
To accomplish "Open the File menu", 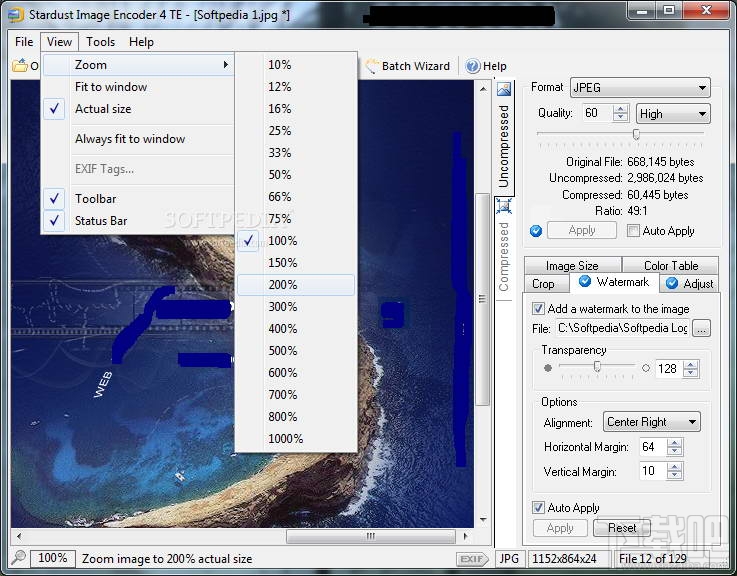I will coord(24,42).
